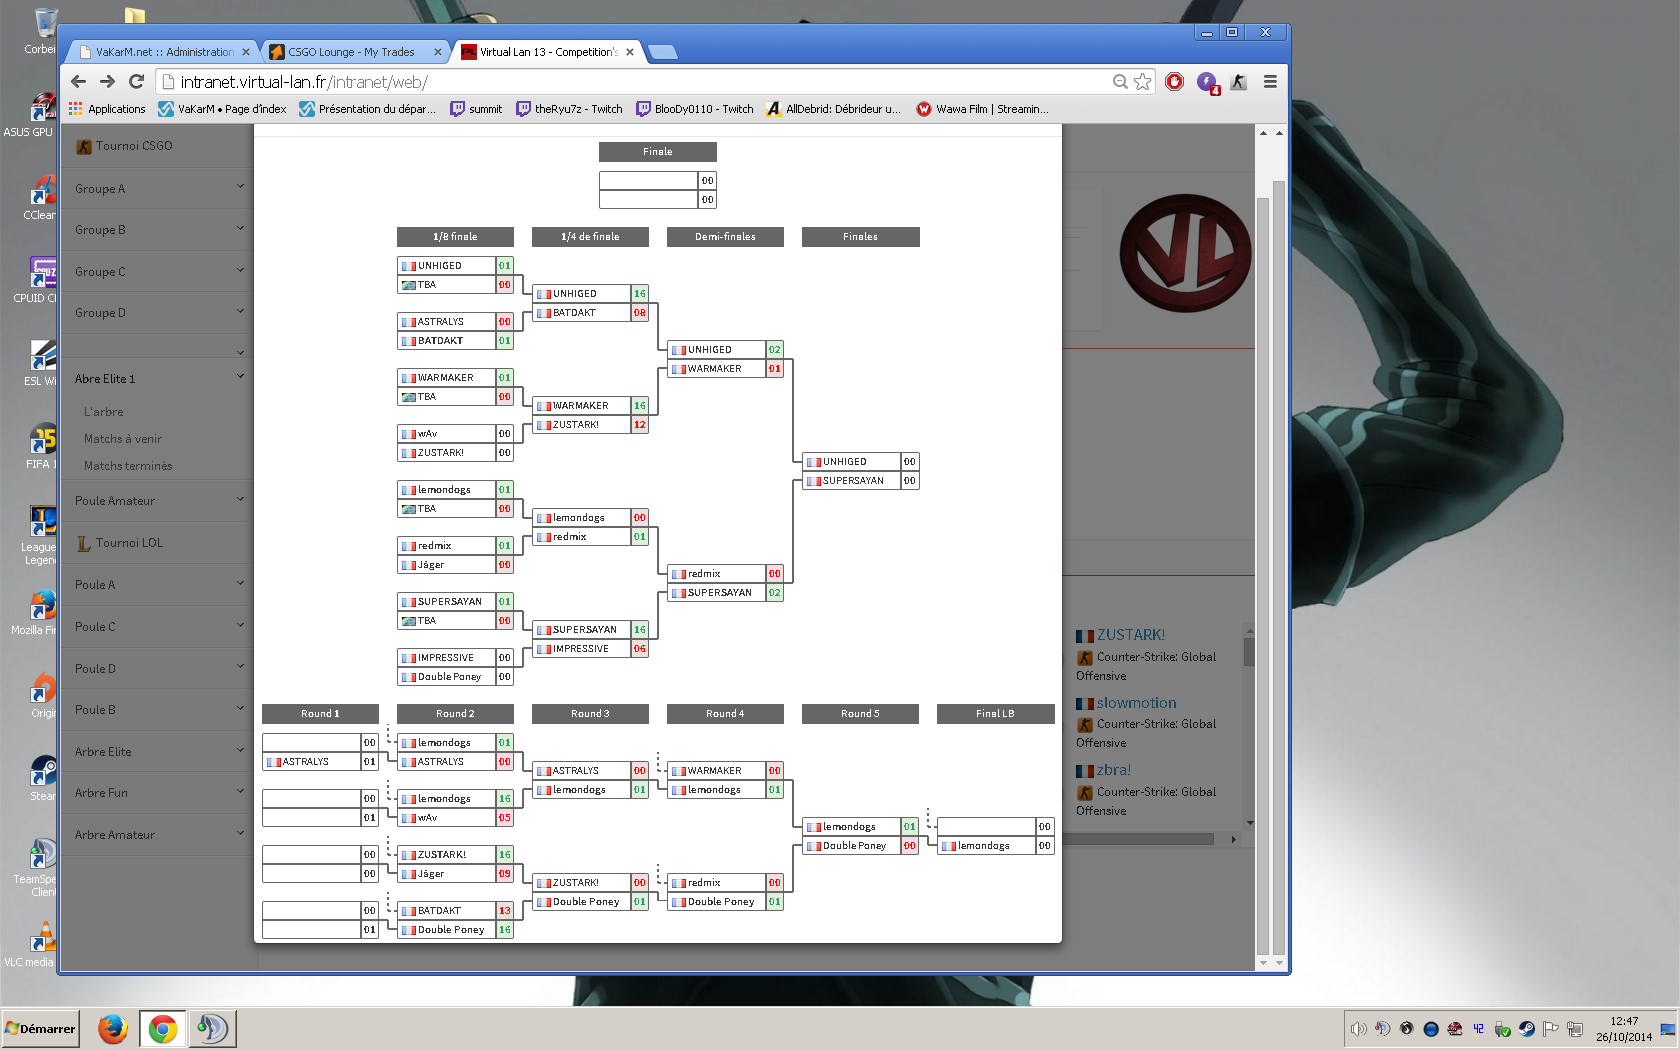Go back to the previous page in Chrome
The width and height of the screenshot is (1680, 1050).
(x=79, y=82)
